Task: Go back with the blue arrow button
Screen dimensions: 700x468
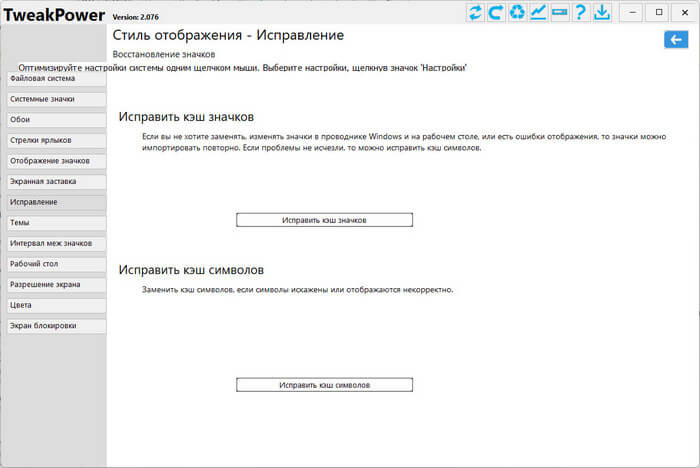Action: tap(676, 40)
